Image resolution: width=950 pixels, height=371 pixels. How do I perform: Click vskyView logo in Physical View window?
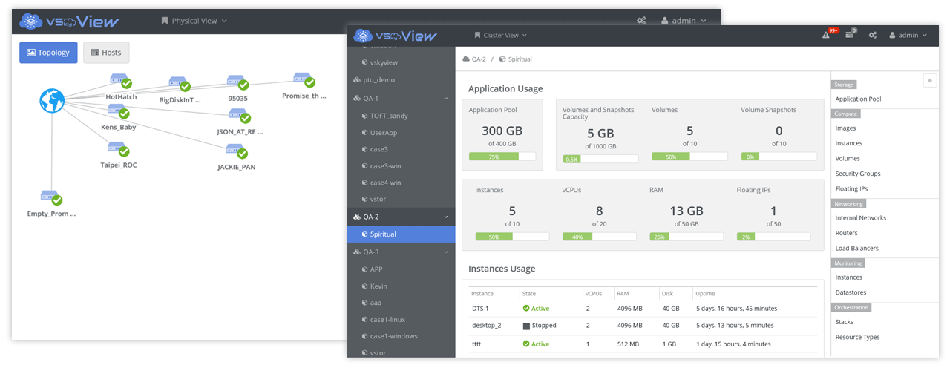tap(70, 21)
